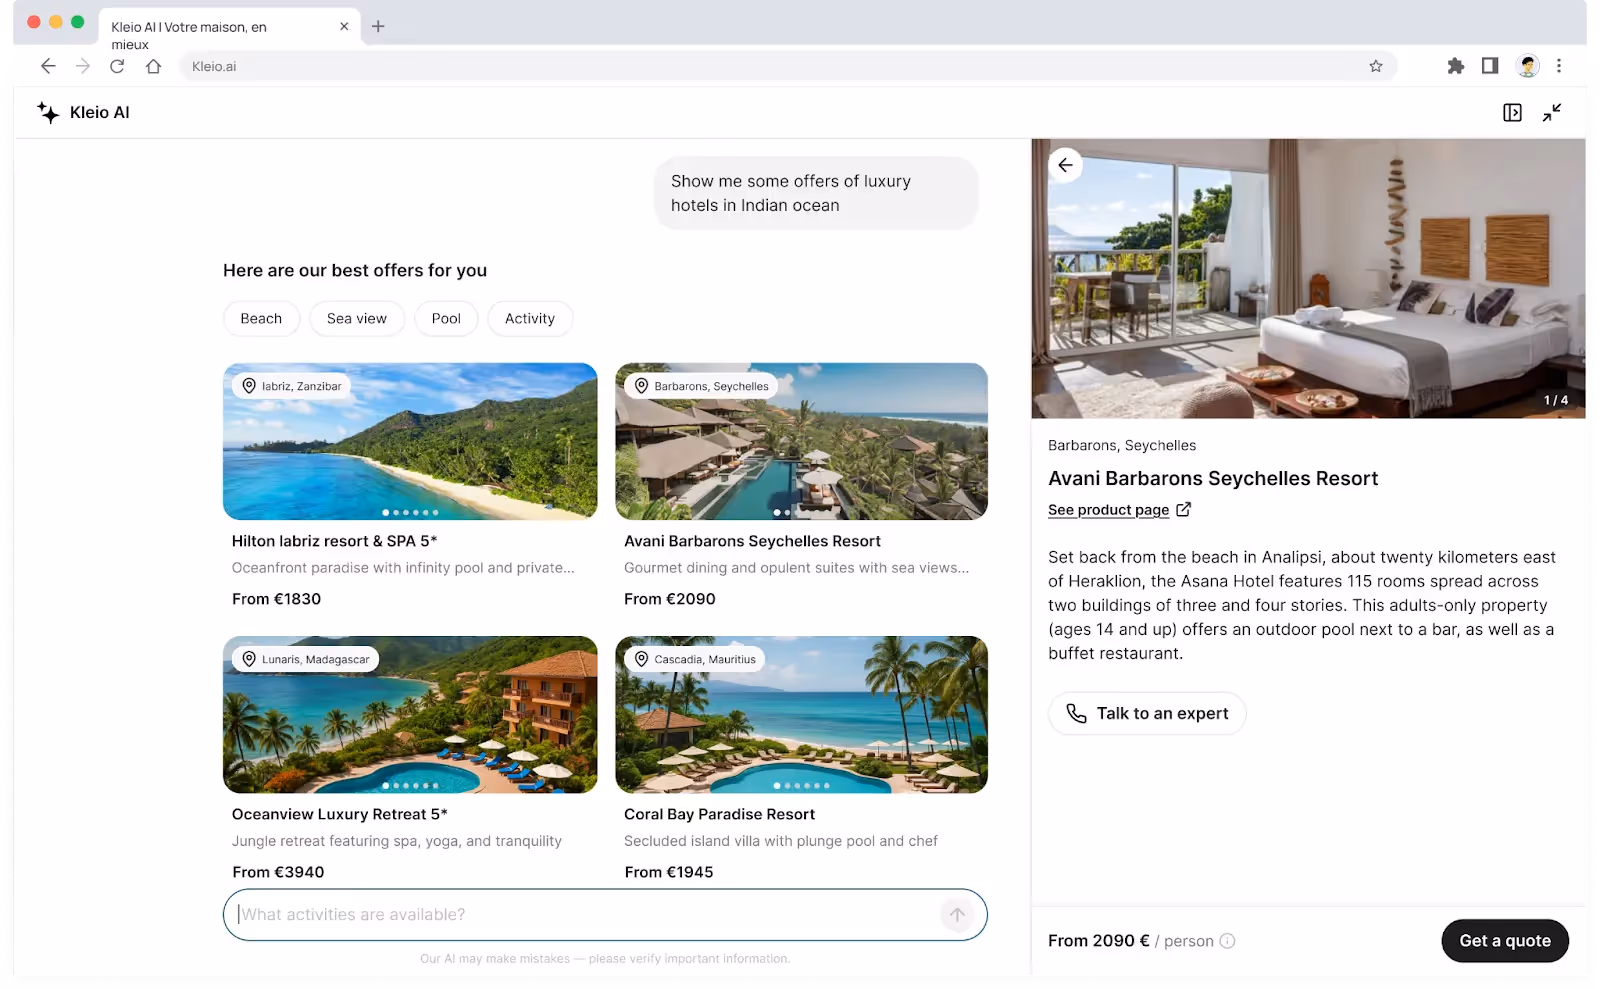Image resolution: width=1600 pixels, height=989 pixels.
Task: Click the Avani Barbarons pool photo
Action: pyautogui.click(x=802, y=441)
